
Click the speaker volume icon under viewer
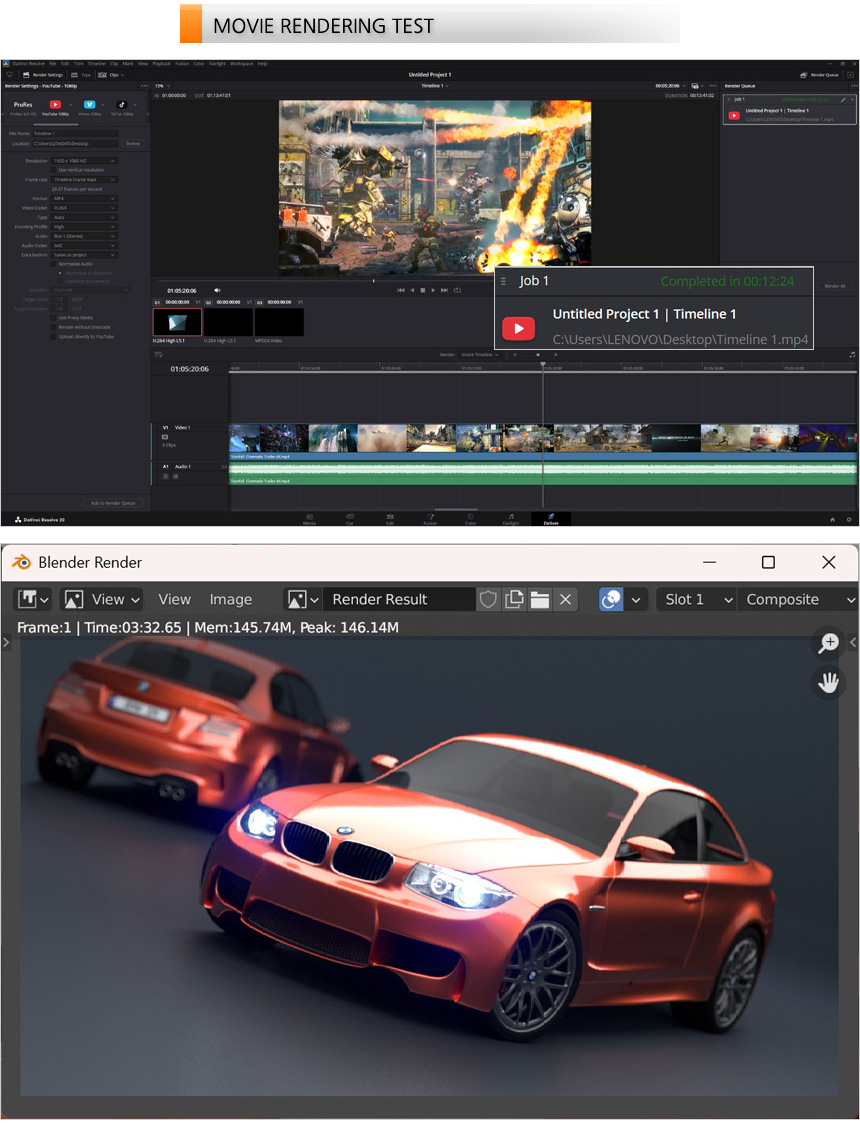click(217, 290)
